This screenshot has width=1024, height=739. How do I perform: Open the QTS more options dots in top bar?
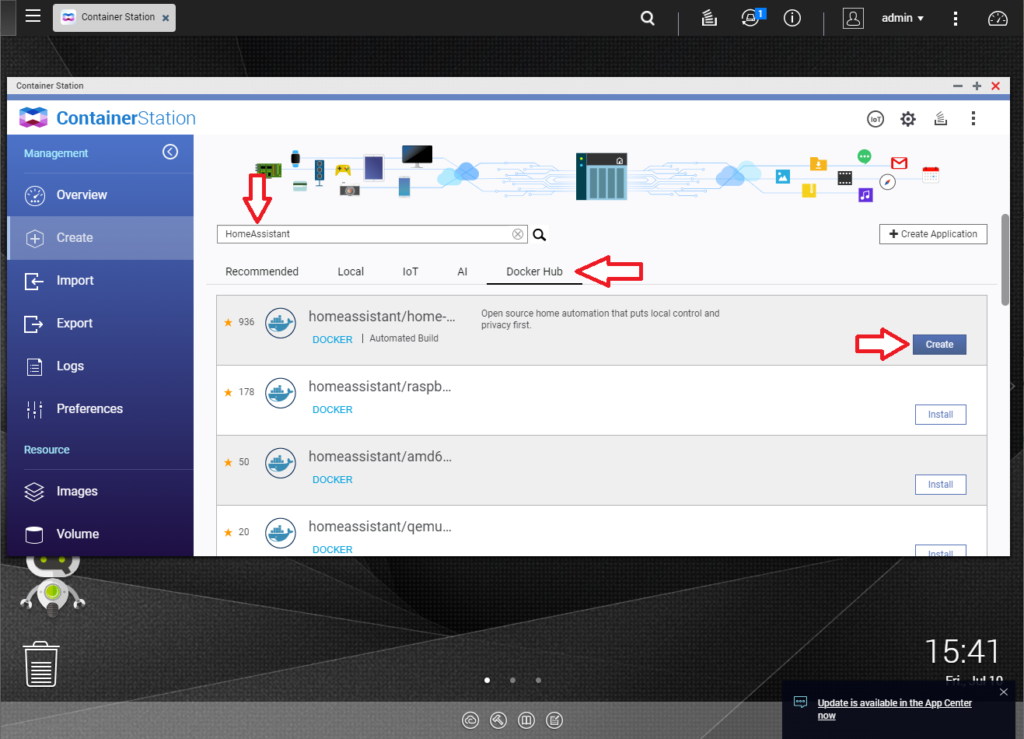pyautogui.click(x=955, y=18)
